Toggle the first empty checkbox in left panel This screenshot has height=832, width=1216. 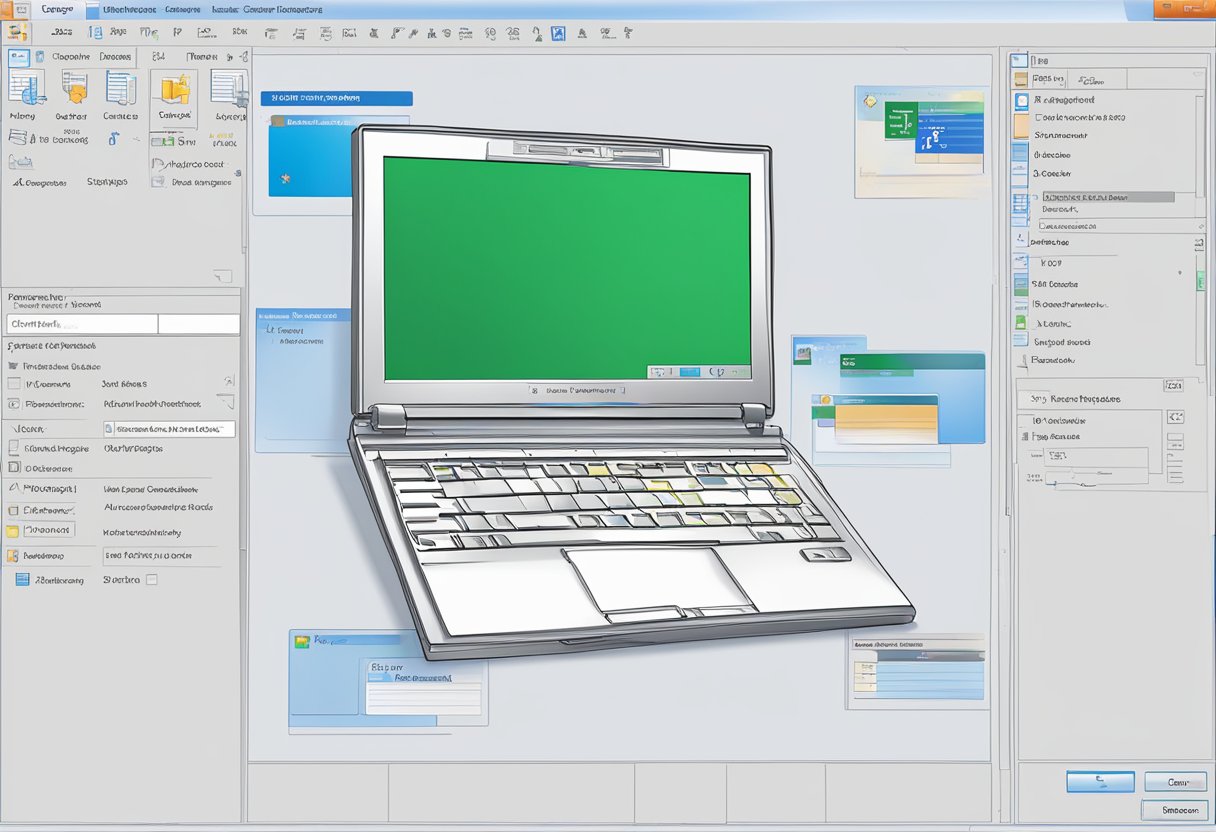pyautogui.click(x=14, y=384)
